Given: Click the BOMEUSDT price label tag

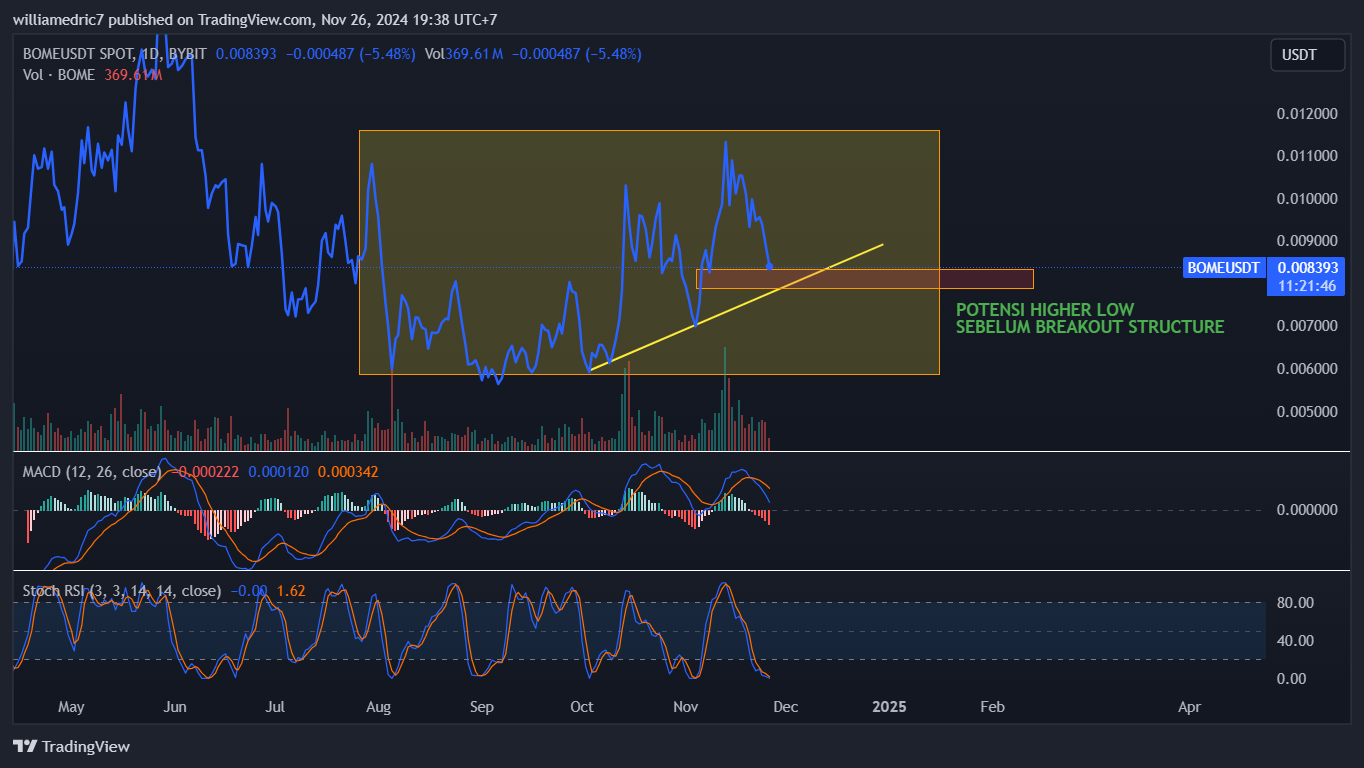Looking at the screenshot, I should click(1222, 268).
